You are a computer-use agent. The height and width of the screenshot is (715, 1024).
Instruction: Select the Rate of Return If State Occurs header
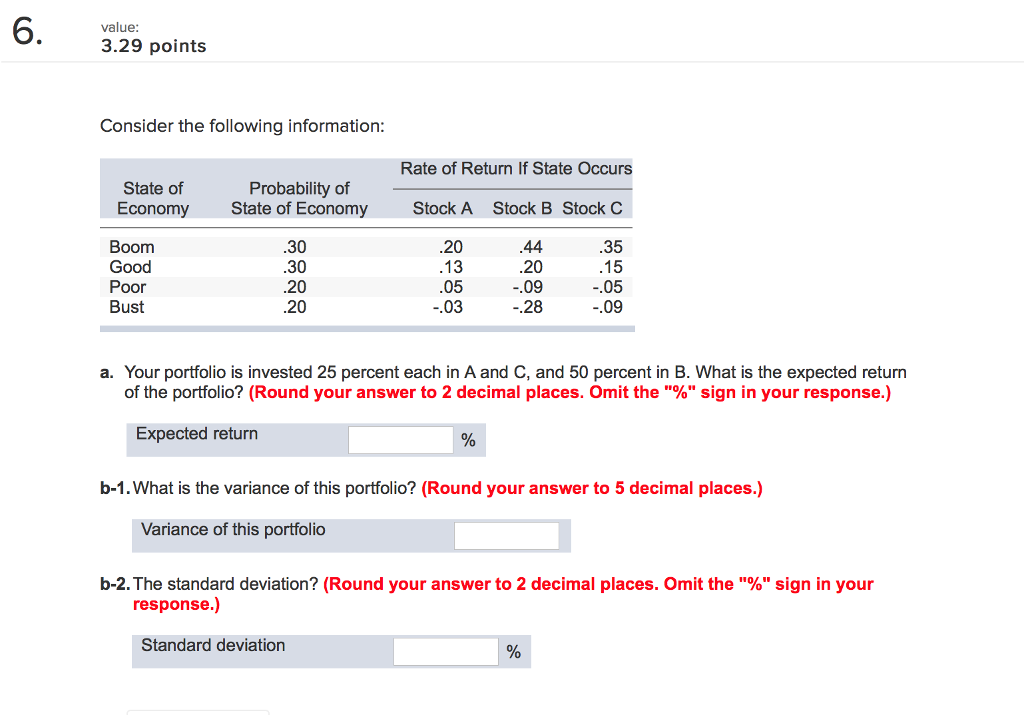point(515,168)
